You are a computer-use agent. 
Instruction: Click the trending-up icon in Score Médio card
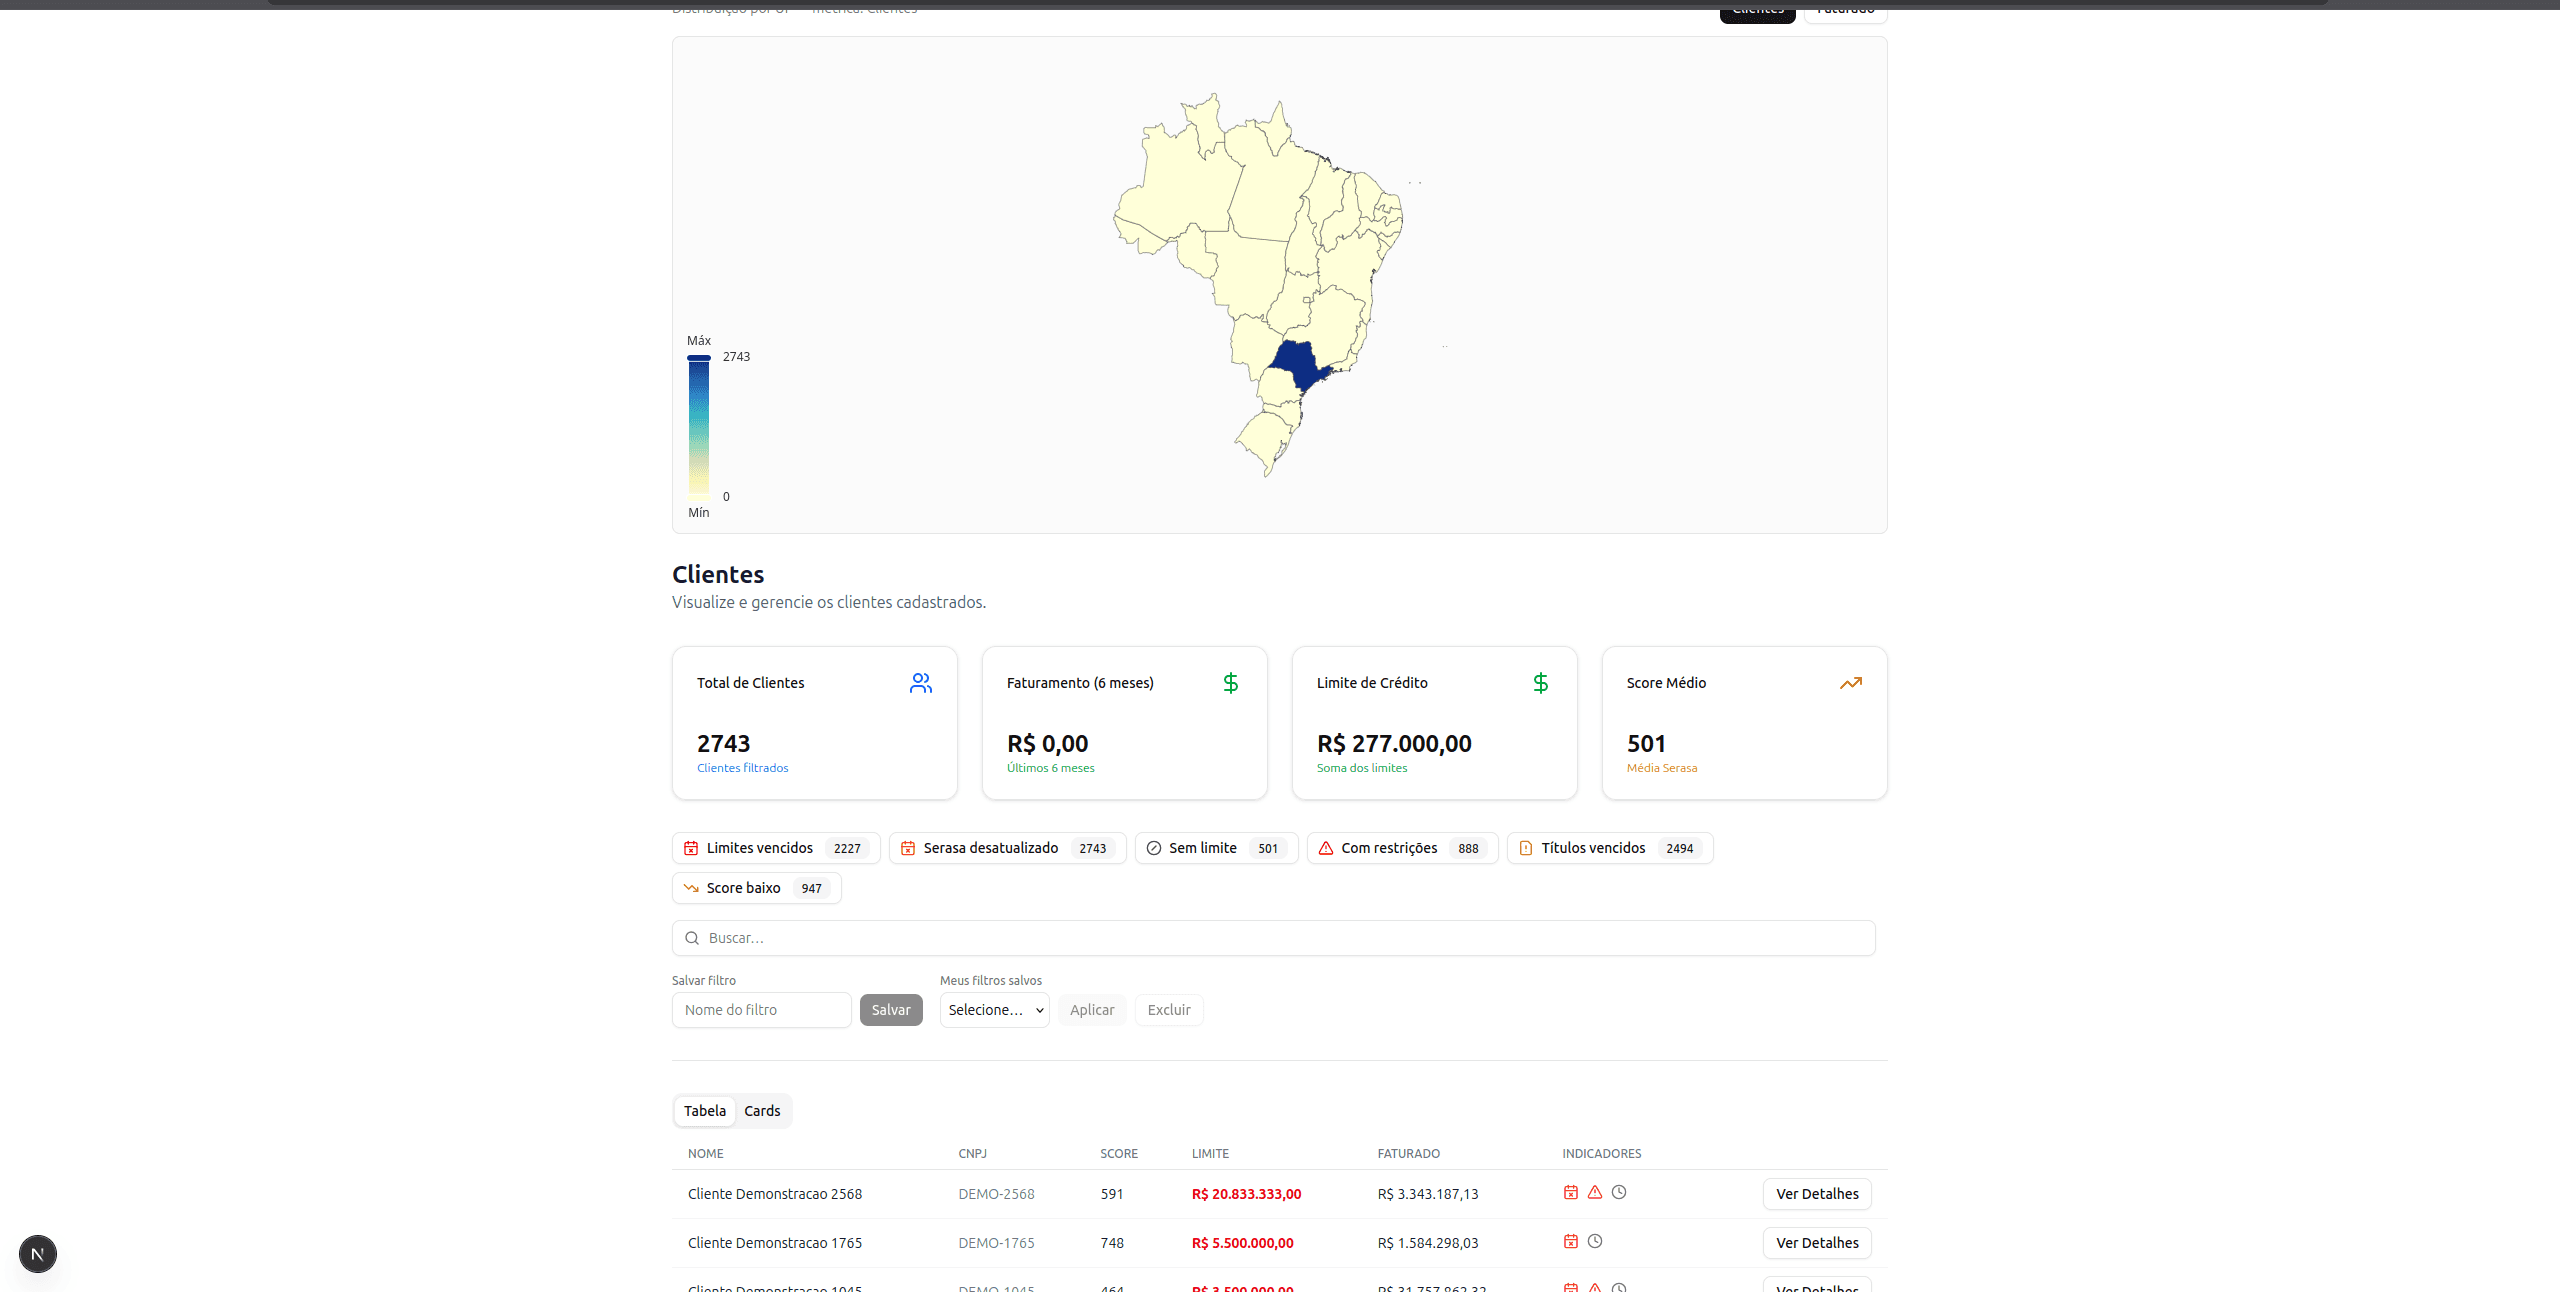[1851, 683]
